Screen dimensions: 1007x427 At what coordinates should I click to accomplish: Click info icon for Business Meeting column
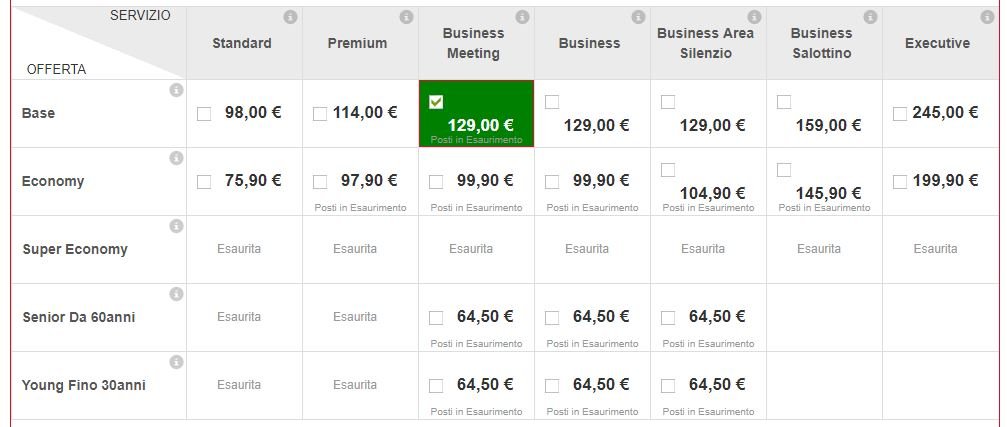pyautogui.click(x=522, y=18)
